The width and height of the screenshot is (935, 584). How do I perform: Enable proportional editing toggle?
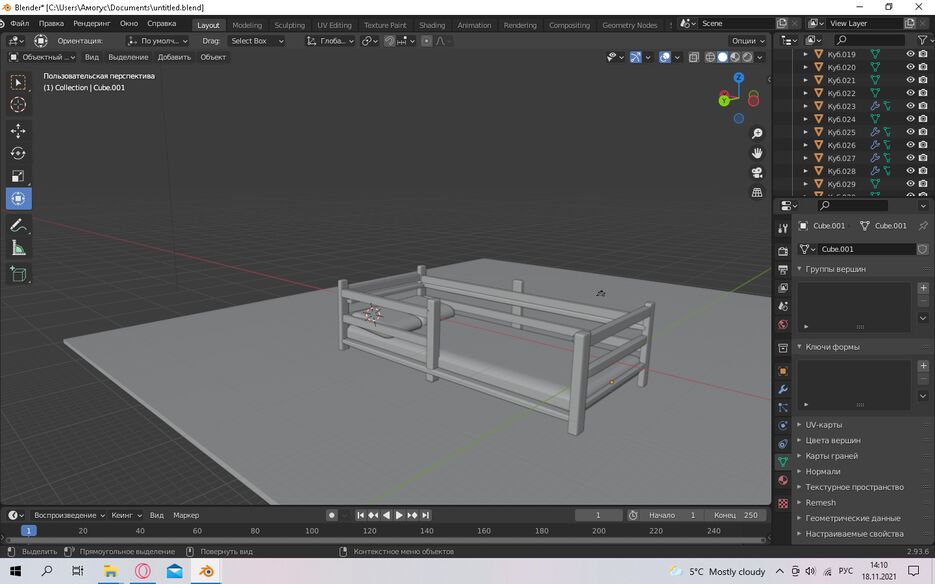coord(426,41)
